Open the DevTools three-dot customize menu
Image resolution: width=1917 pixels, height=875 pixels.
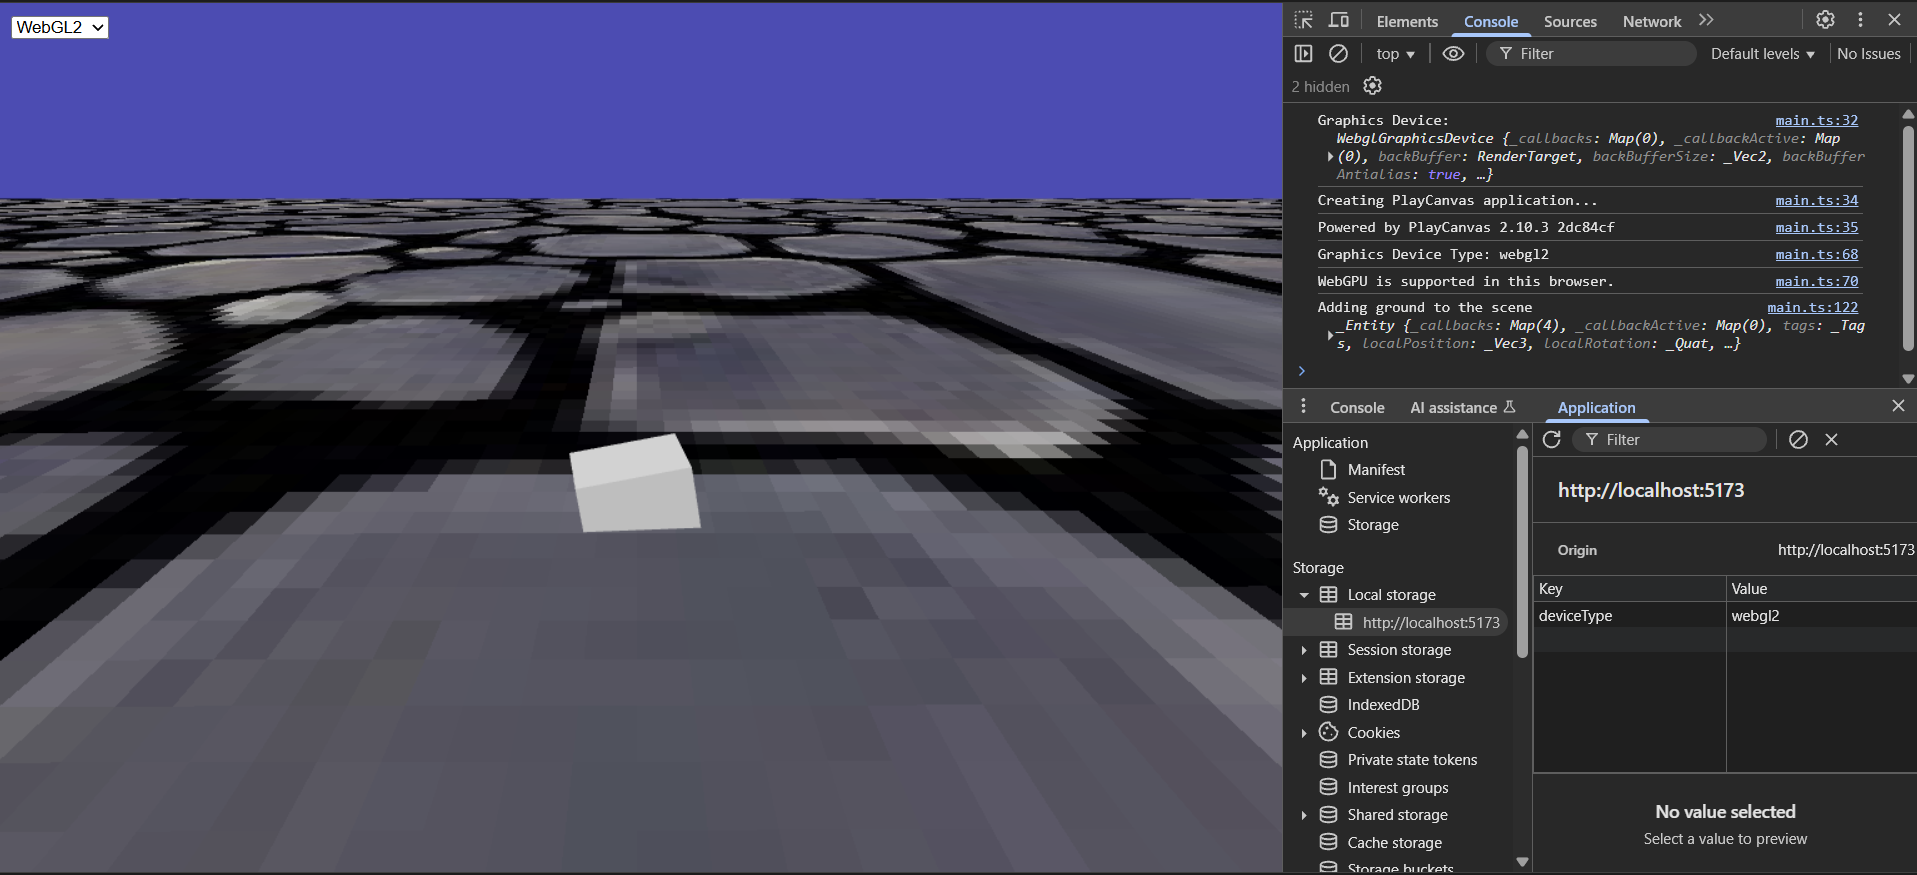[1860, 20]
